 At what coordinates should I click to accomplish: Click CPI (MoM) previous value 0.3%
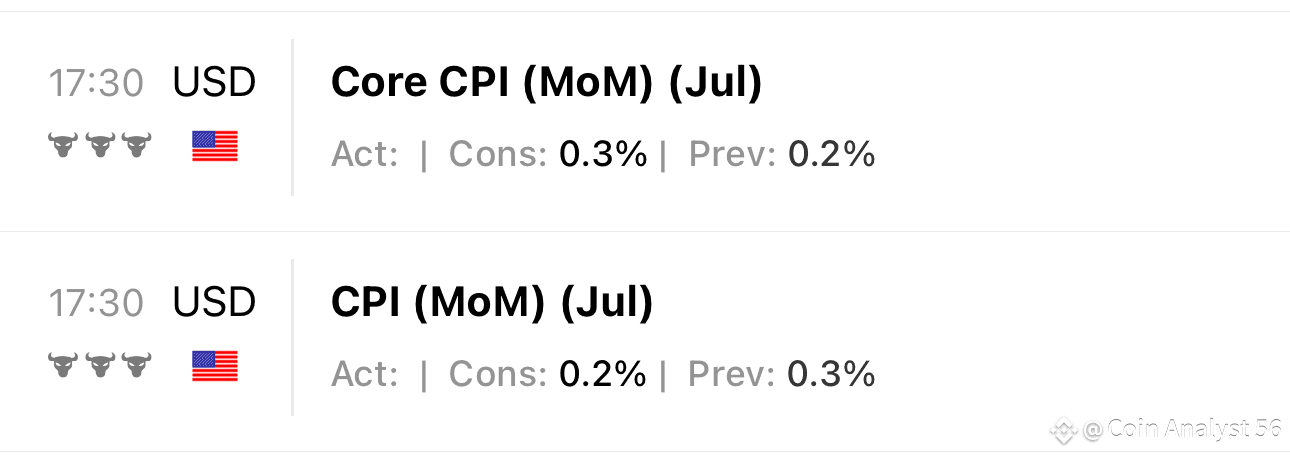click(832, 374)
